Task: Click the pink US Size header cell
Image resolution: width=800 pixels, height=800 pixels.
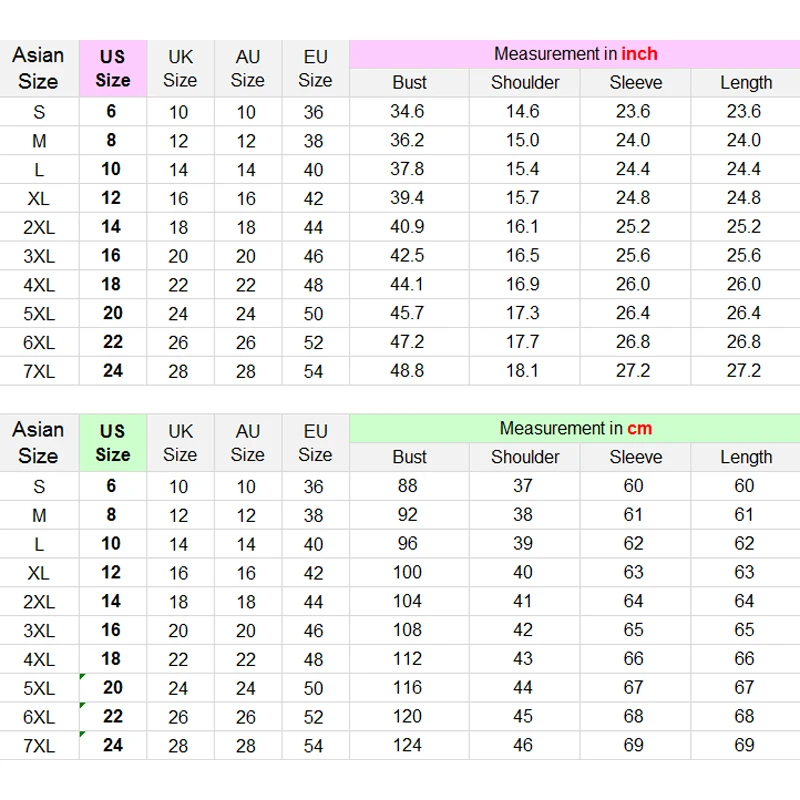Action: pos(113,68)
